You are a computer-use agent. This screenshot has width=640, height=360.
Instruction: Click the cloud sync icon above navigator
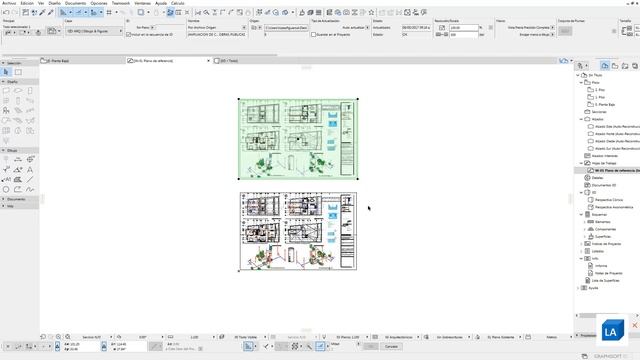[x=564, y=61]
